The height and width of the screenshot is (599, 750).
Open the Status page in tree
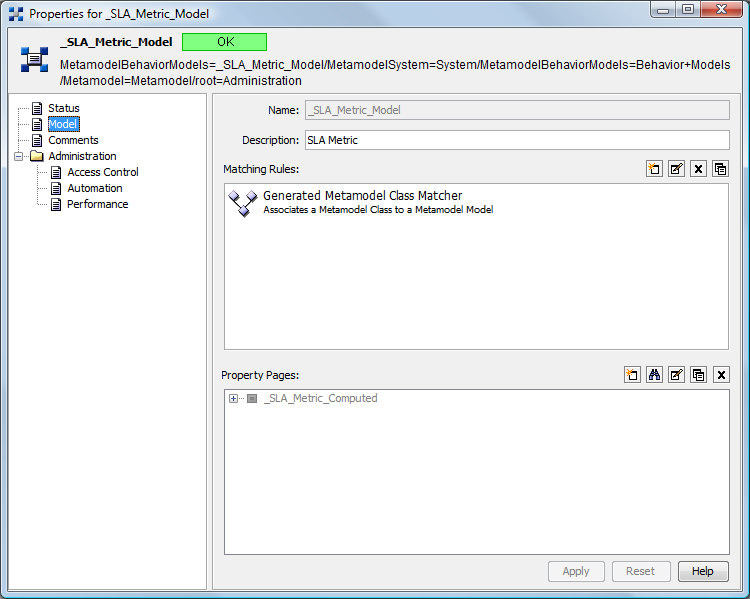coord(64,108)
